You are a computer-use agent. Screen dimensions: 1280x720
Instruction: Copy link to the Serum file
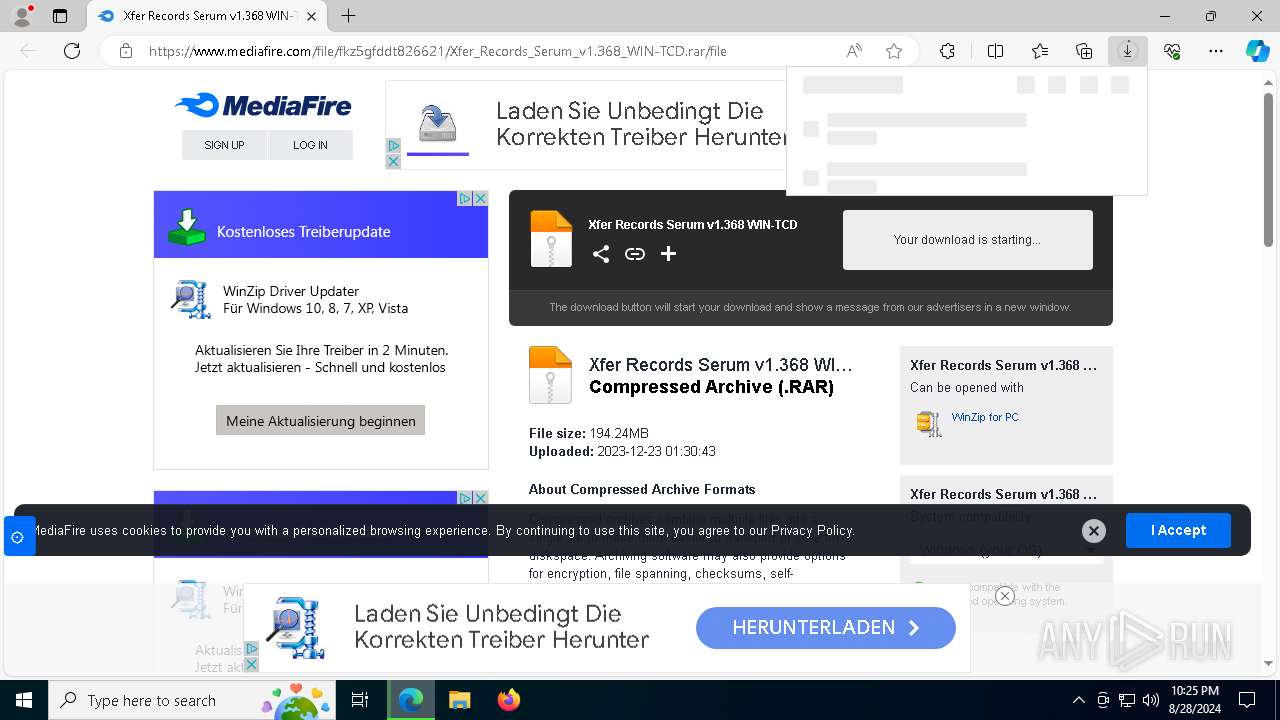(635, 254)
